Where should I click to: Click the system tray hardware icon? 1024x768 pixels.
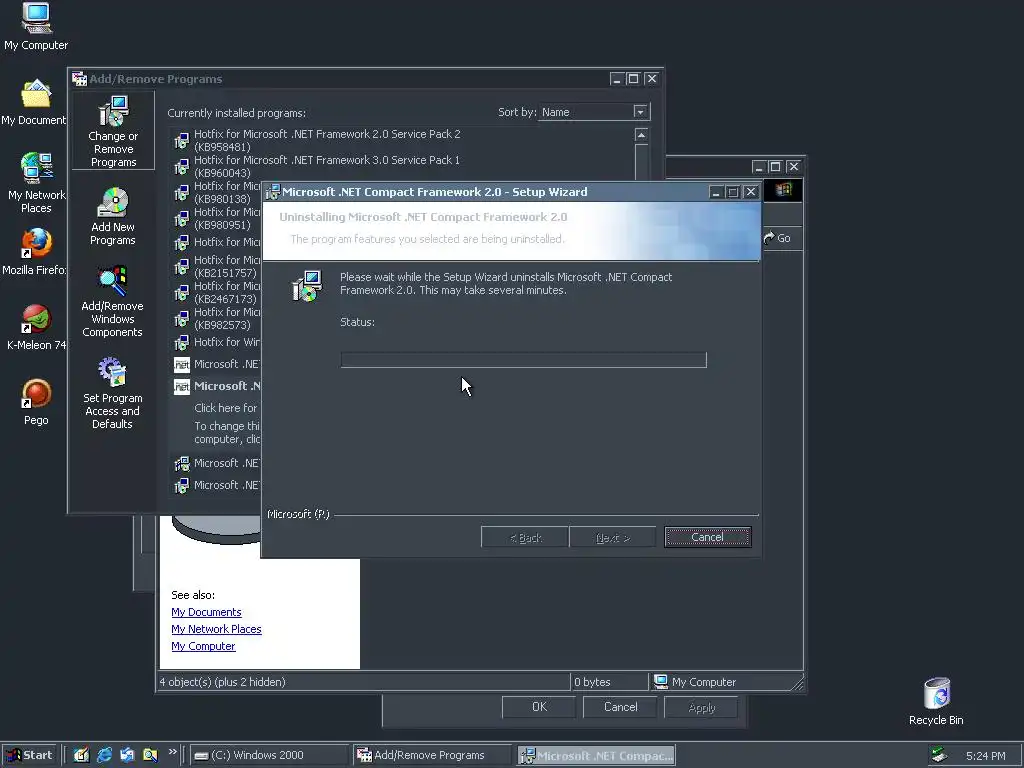[x=940, y=756]
